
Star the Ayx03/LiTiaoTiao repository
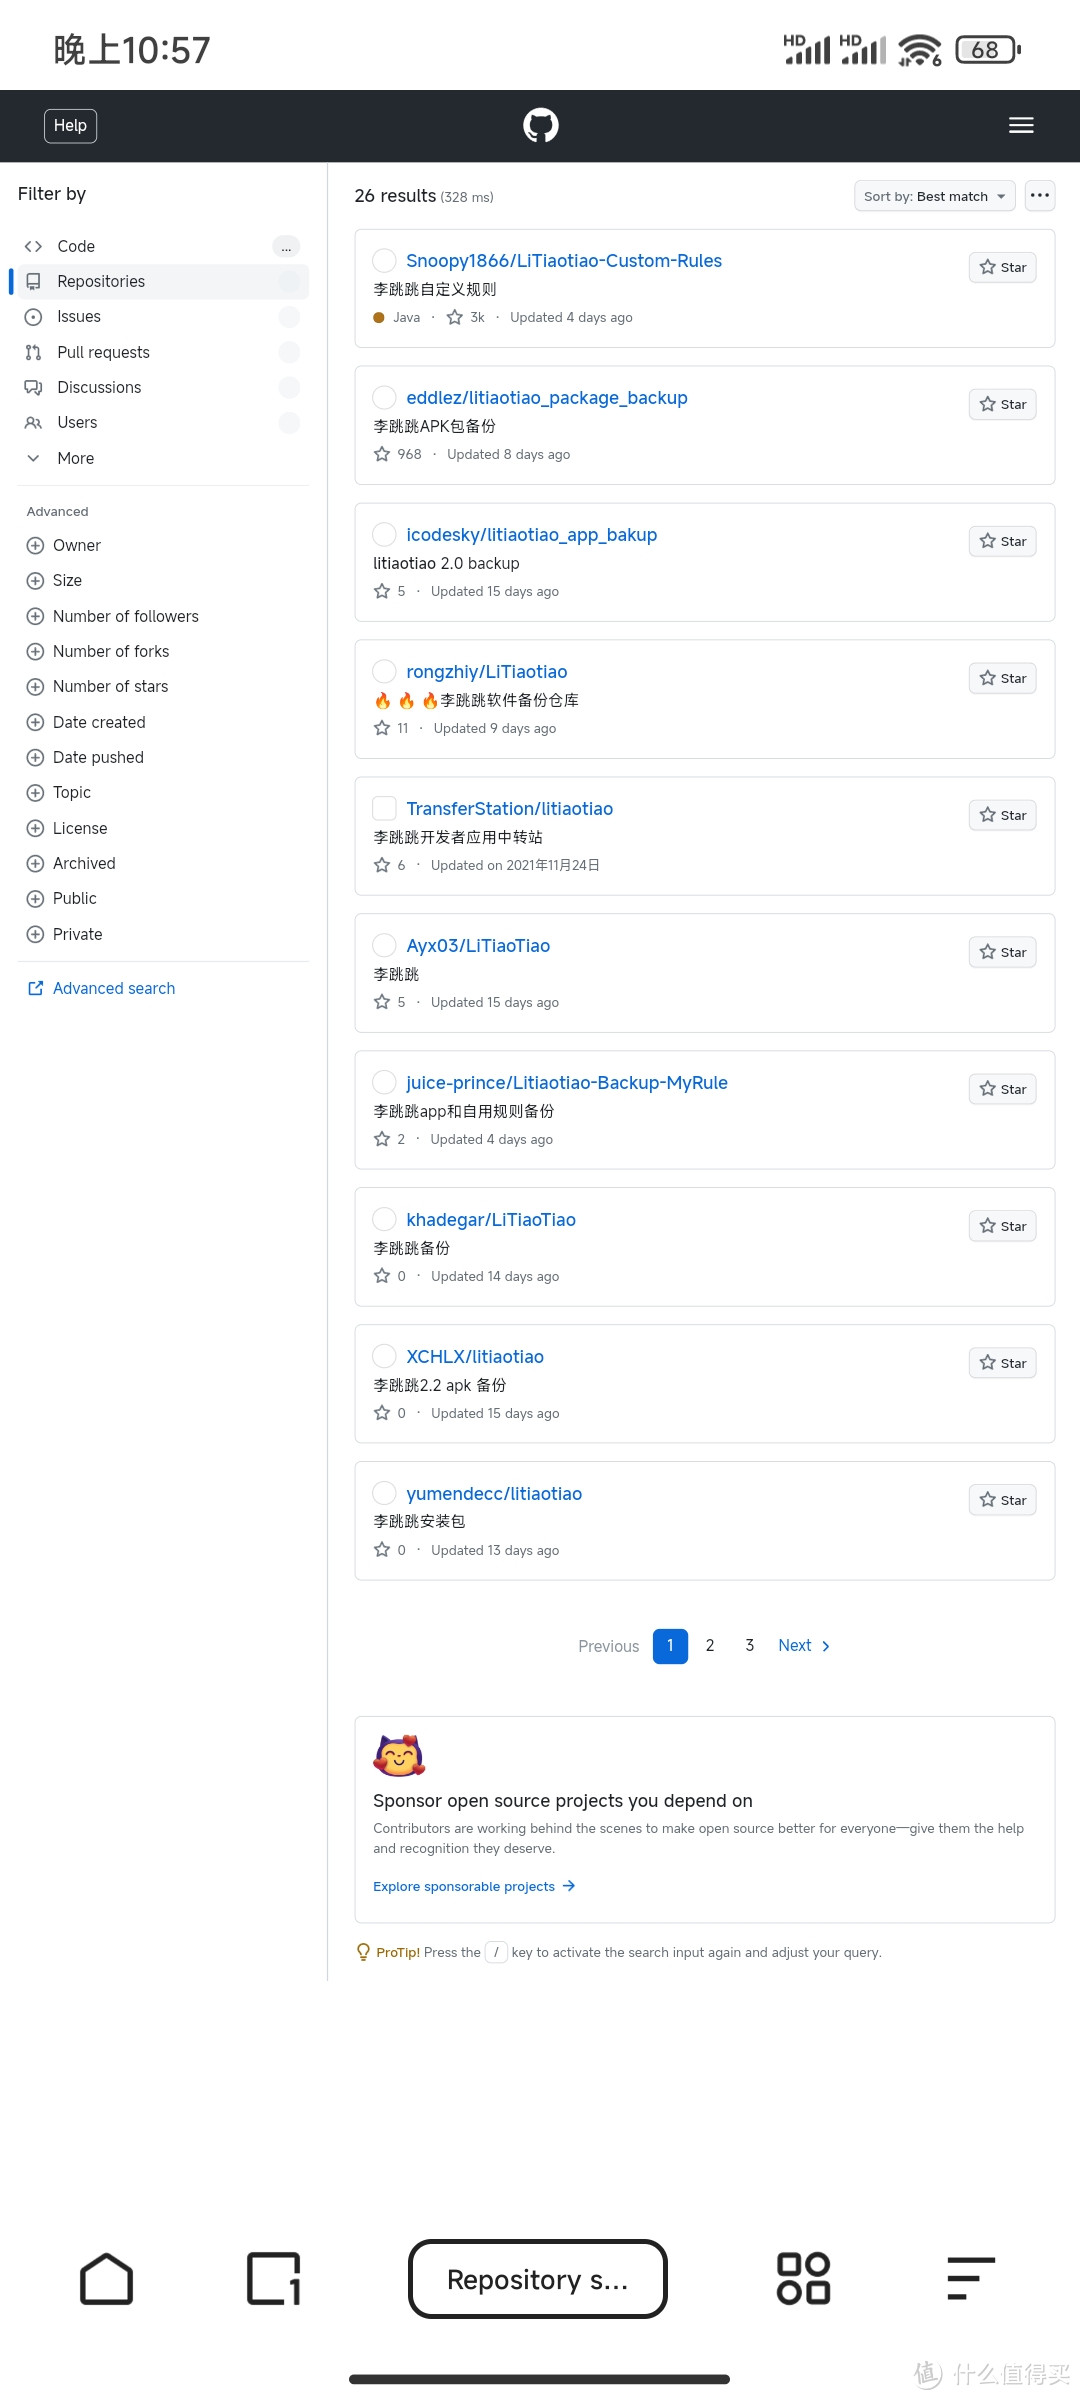[1003, 953]
